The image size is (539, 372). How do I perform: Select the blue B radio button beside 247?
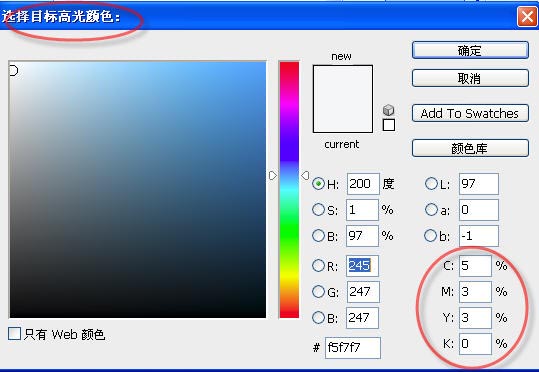coord(318,318)
